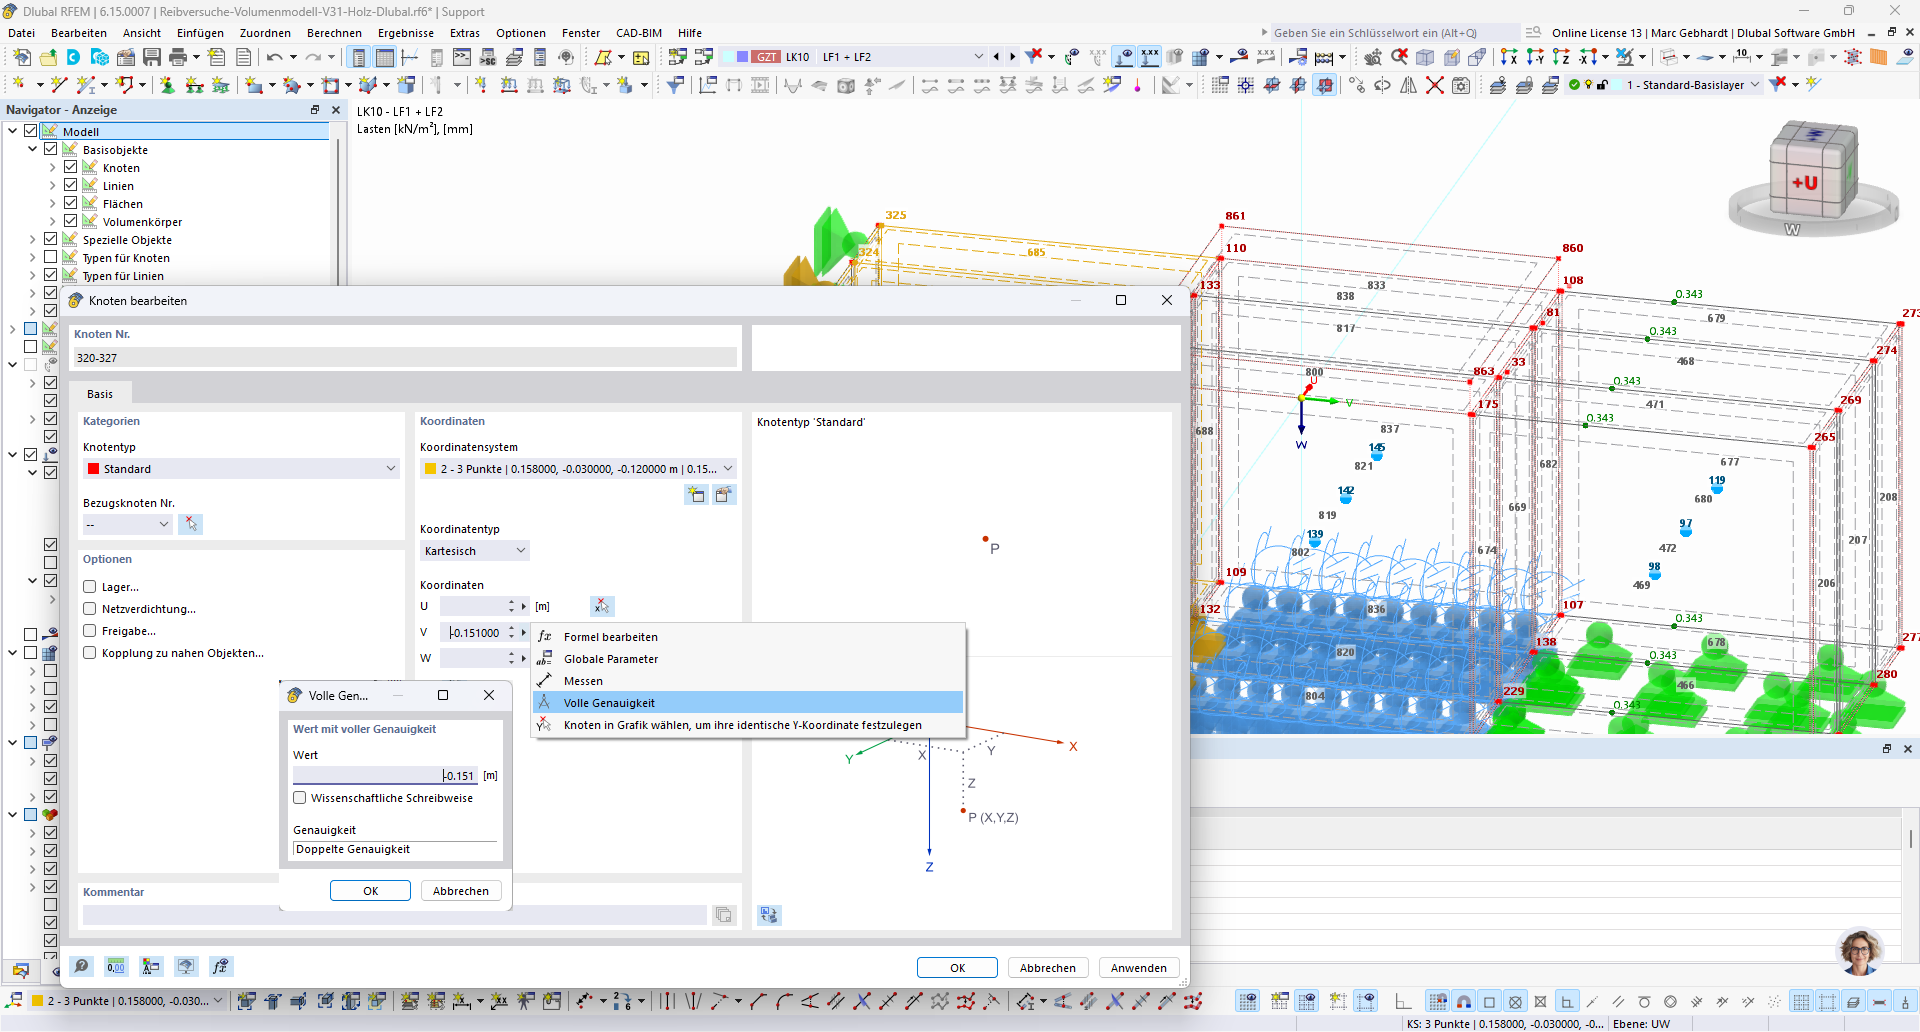Viewport: 1920px width, 1032px height.
Task: Open the Ergebnisse menu
Action: coord(405,33)
